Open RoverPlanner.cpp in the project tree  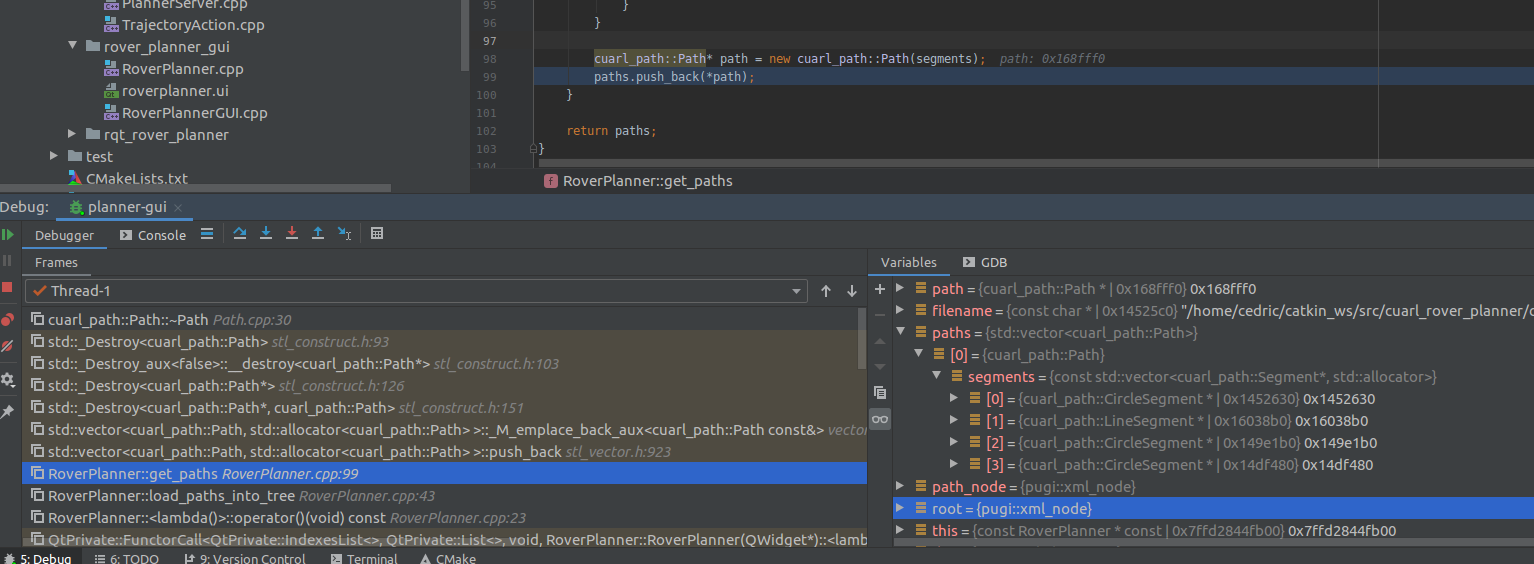click(x=174, y=69)
